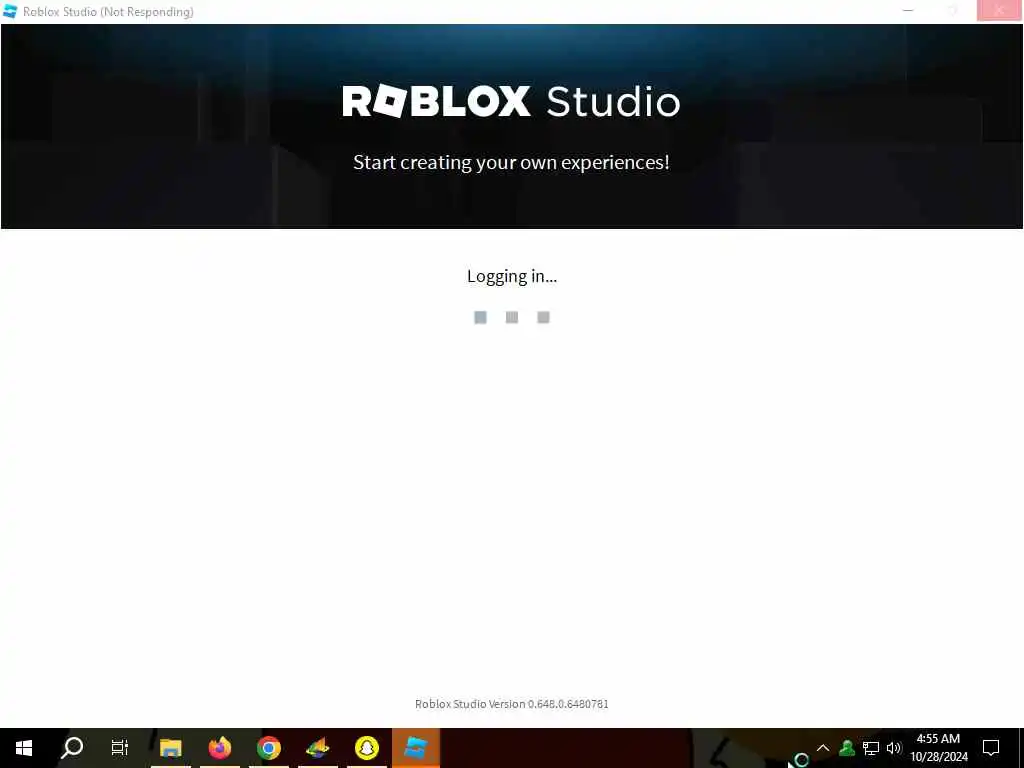
Task: Open Task View on taskbar
Action: click(x=120, y=748)
